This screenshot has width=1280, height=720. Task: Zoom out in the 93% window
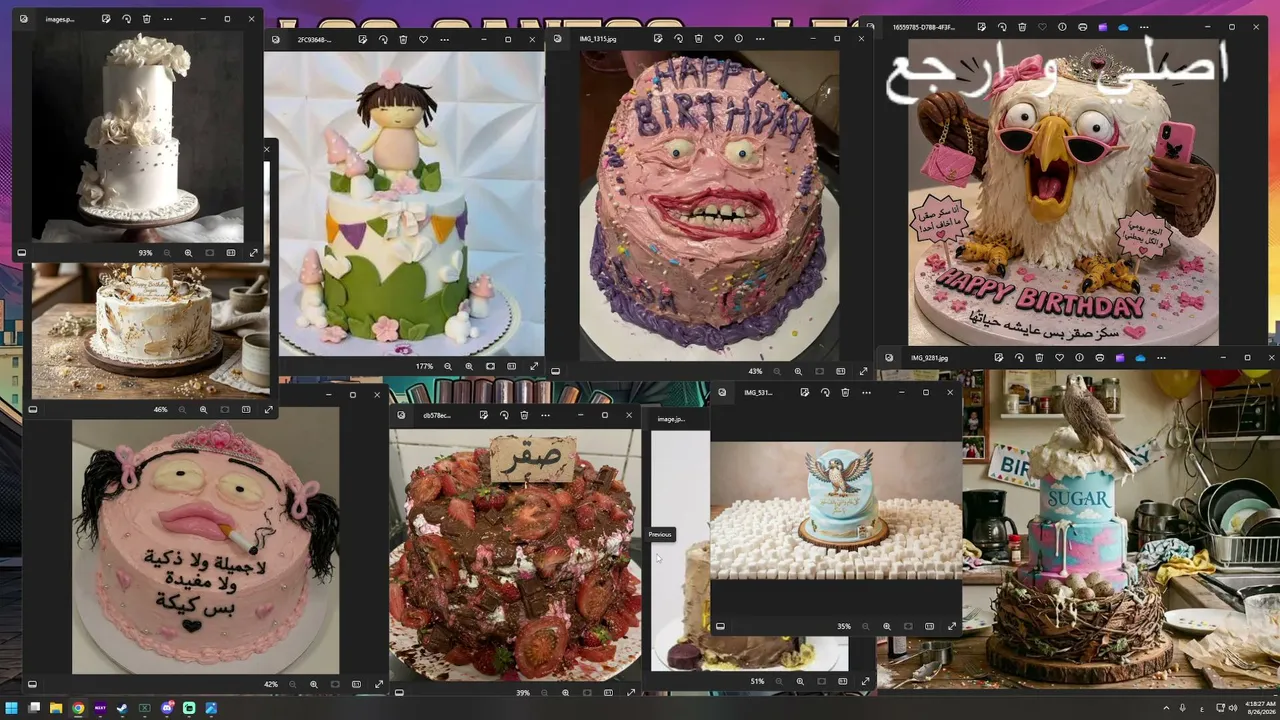[168, 253]
